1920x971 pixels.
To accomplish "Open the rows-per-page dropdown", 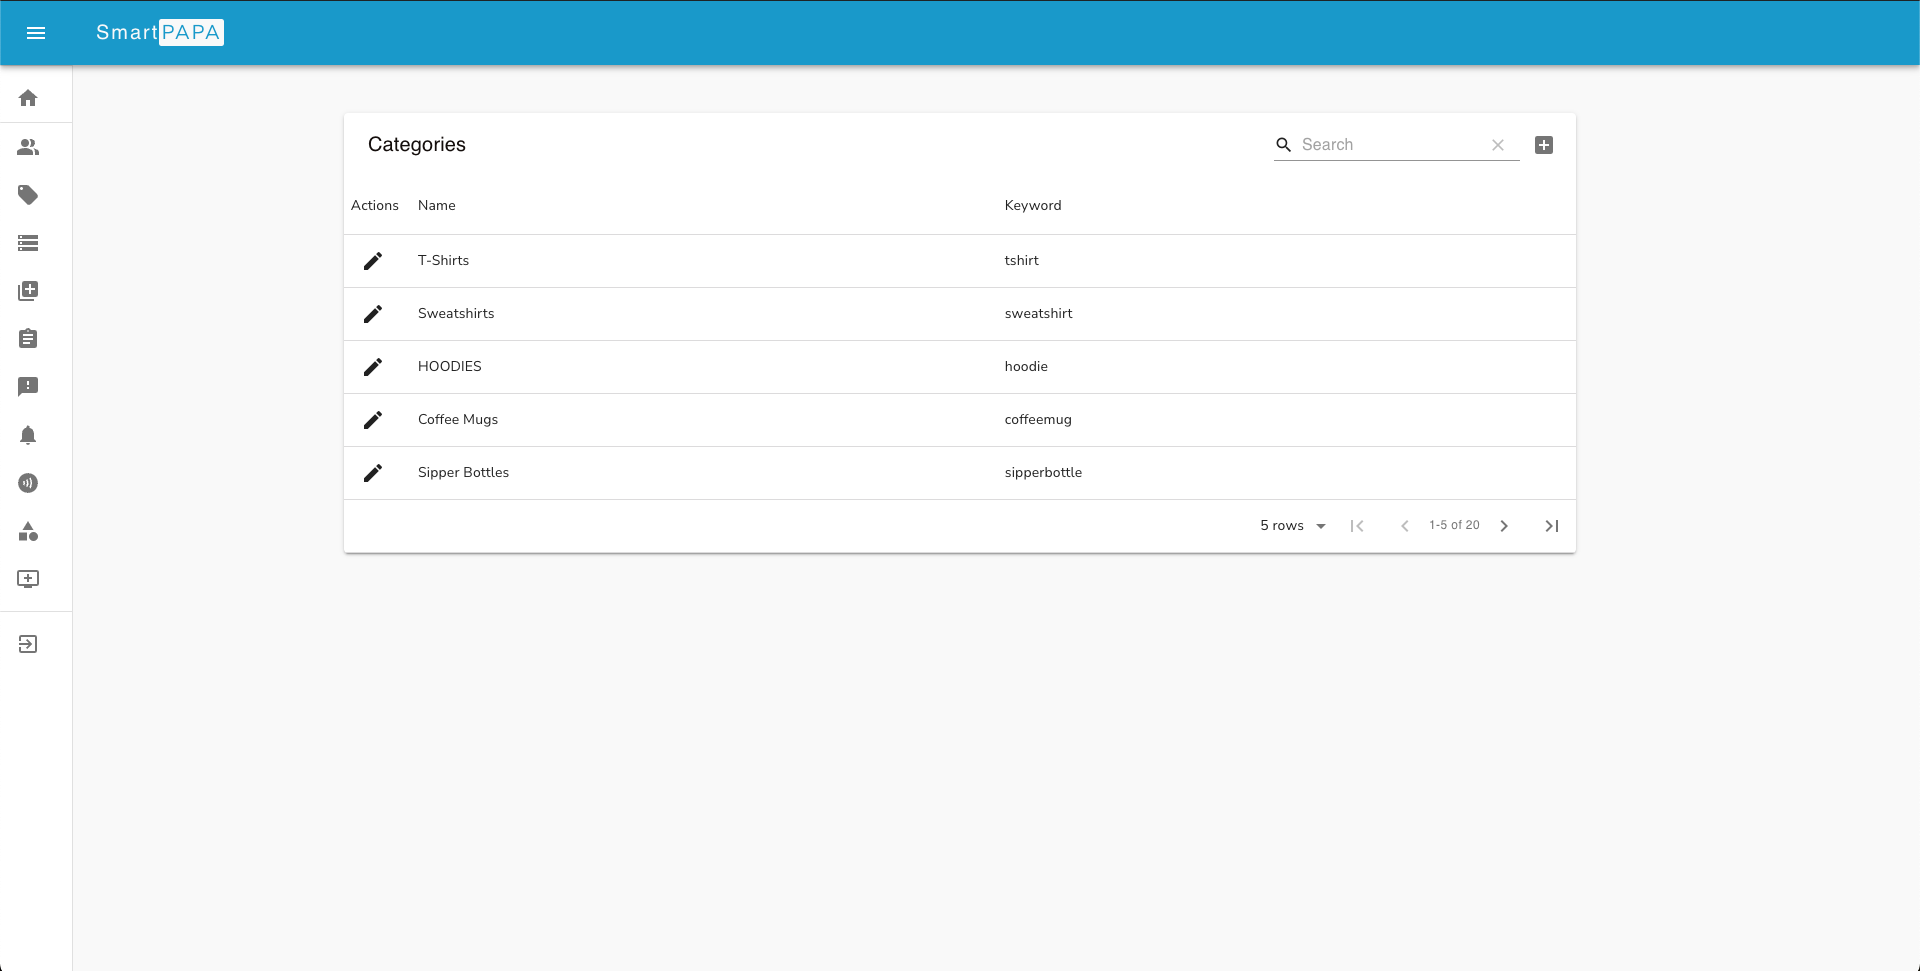I will click(1291, 525).
